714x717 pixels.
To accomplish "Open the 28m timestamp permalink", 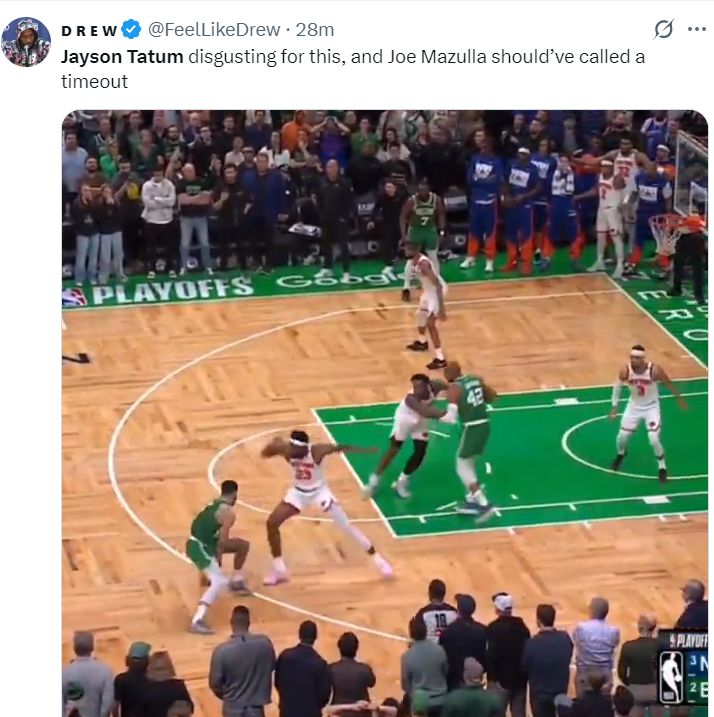I will [315, 30].
